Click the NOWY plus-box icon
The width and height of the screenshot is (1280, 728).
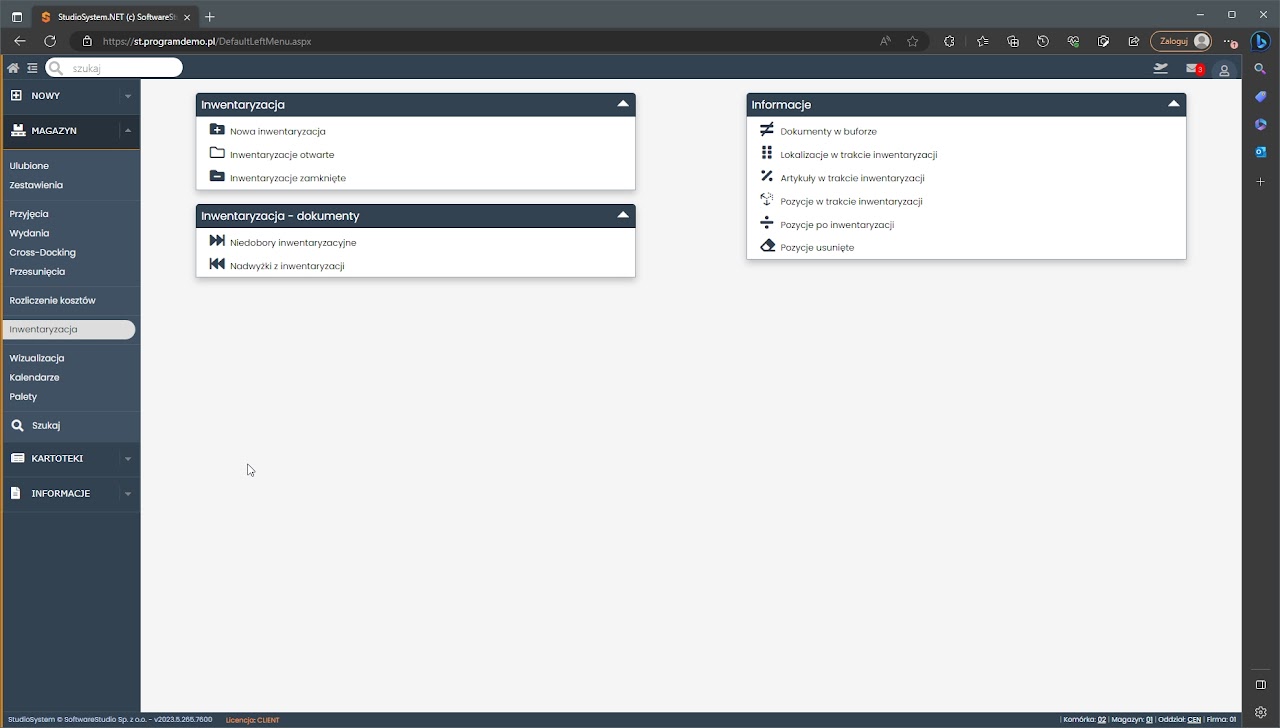click(x=17, y=95)
